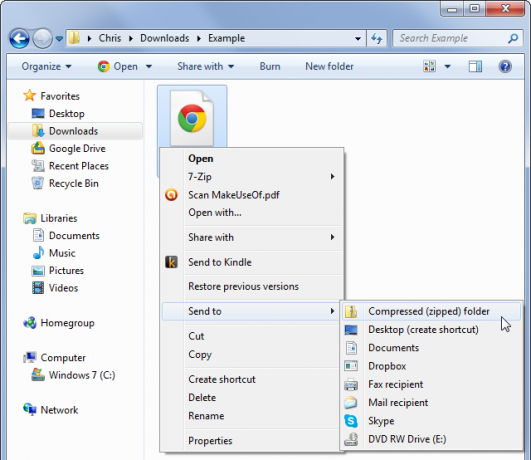Open the Music library
Image resolution: width=531 pixels, height=460 pixels.
[x=54, y=253]
